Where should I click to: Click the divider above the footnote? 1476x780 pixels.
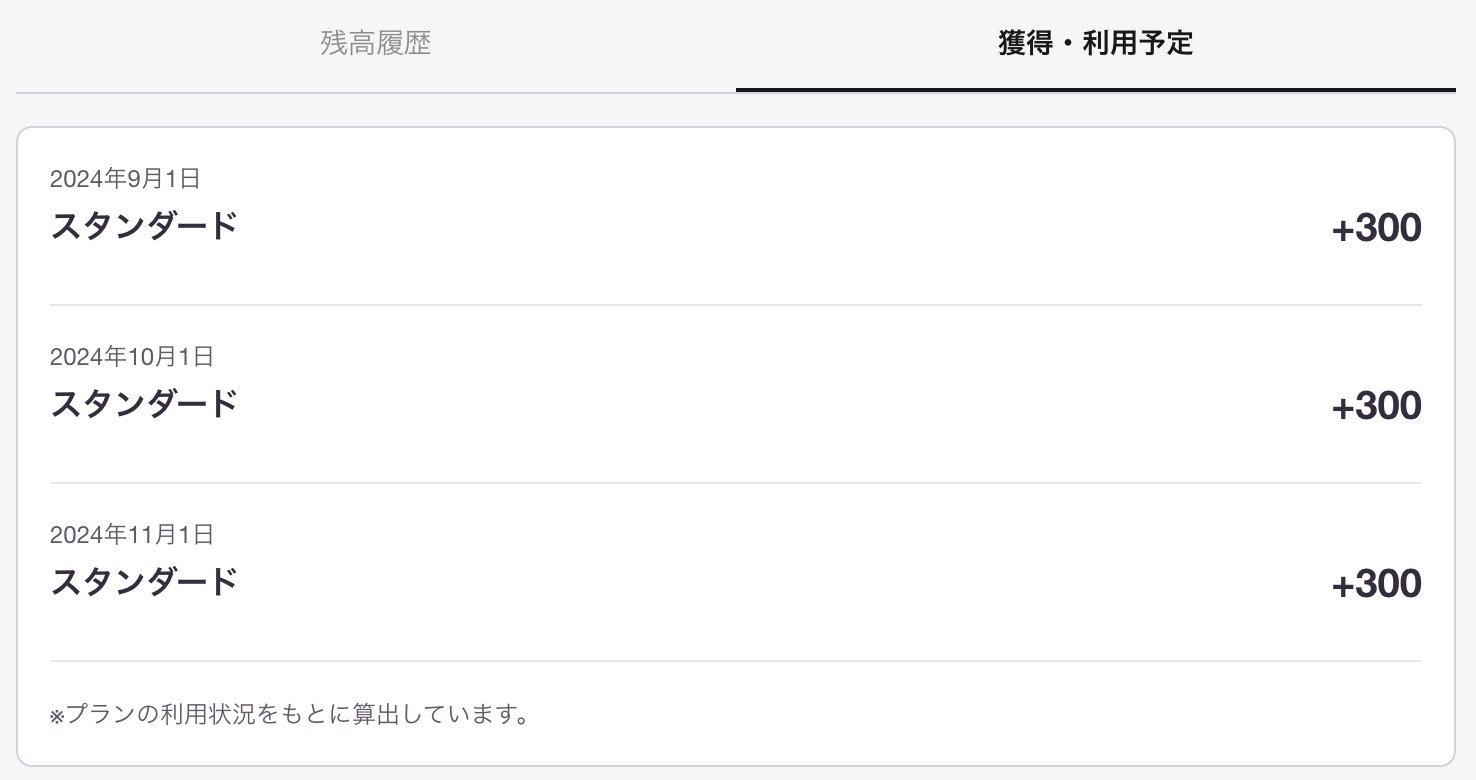[x=735, y=661]
